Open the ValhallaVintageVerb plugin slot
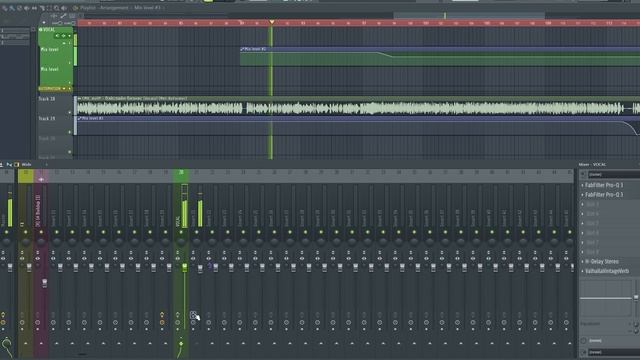 pyautogui.click(x=607, y=271)
